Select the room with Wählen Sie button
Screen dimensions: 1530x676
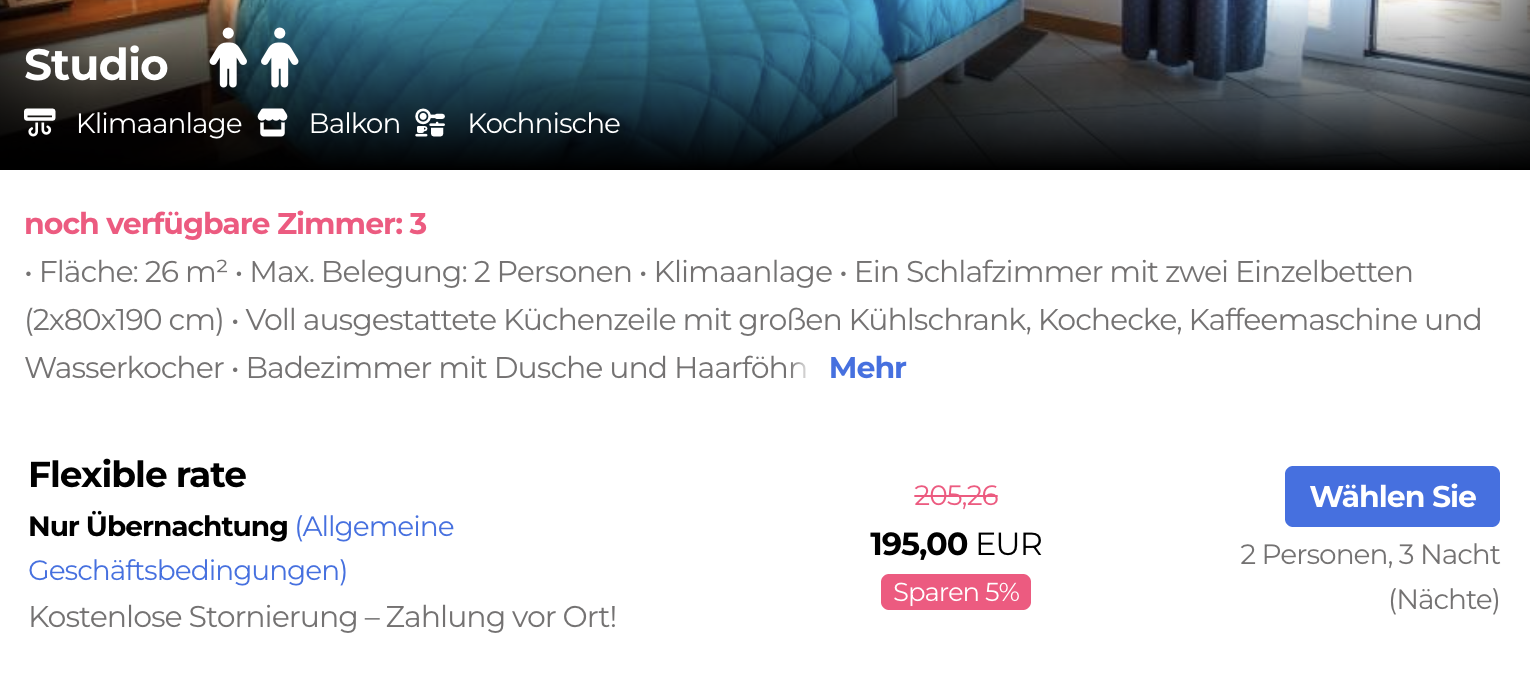coord(1392,496)
